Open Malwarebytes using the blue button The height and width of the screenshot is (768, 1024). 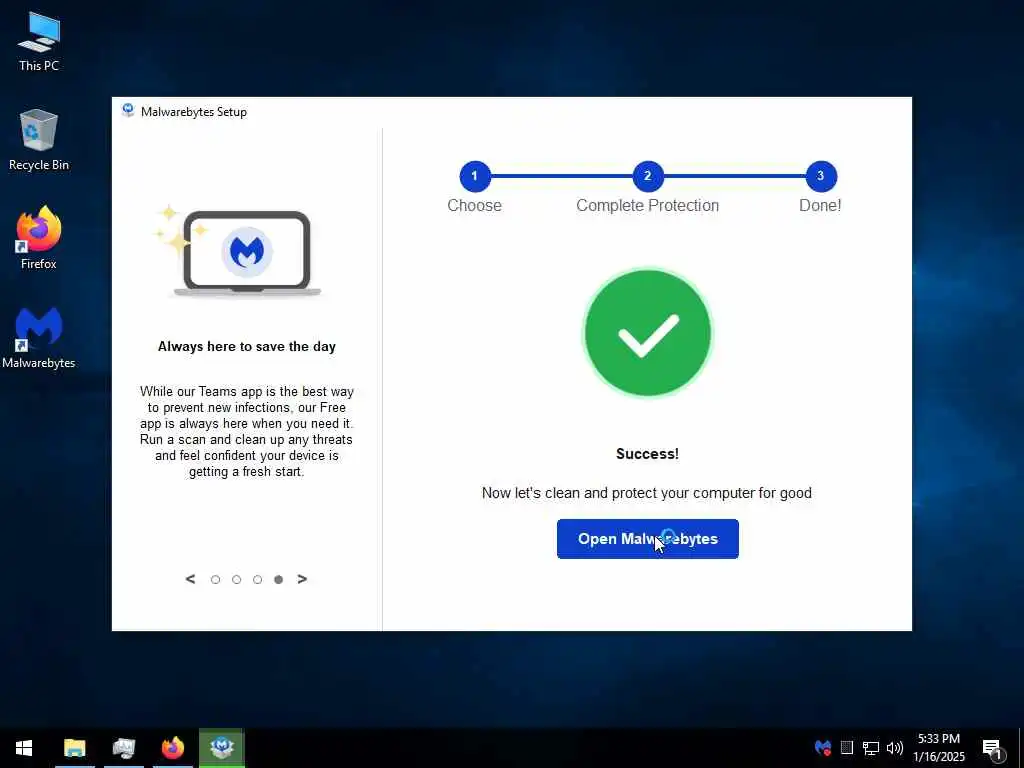click(647, 539)
